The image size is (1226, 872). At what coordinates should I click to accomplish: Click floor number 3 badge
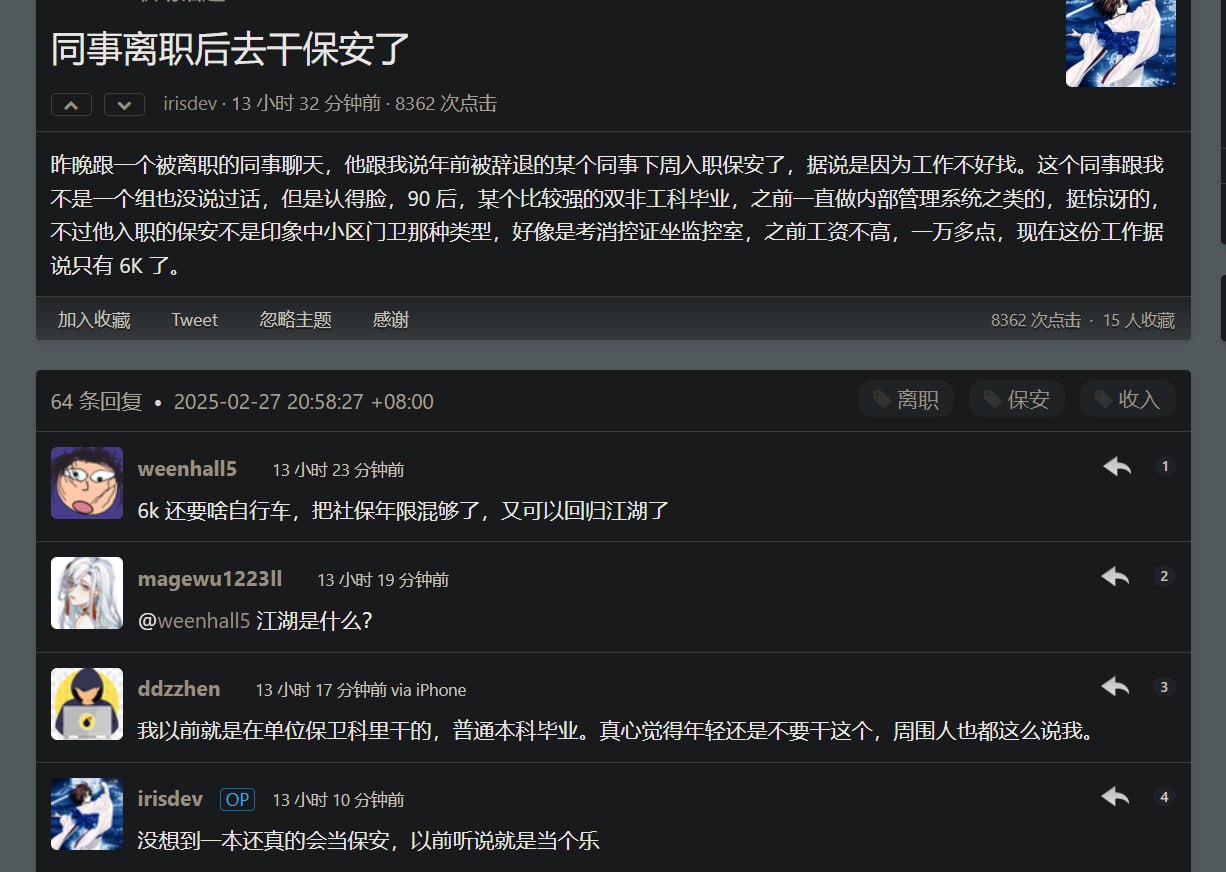pyautogui.click(x=1163, y=687)
